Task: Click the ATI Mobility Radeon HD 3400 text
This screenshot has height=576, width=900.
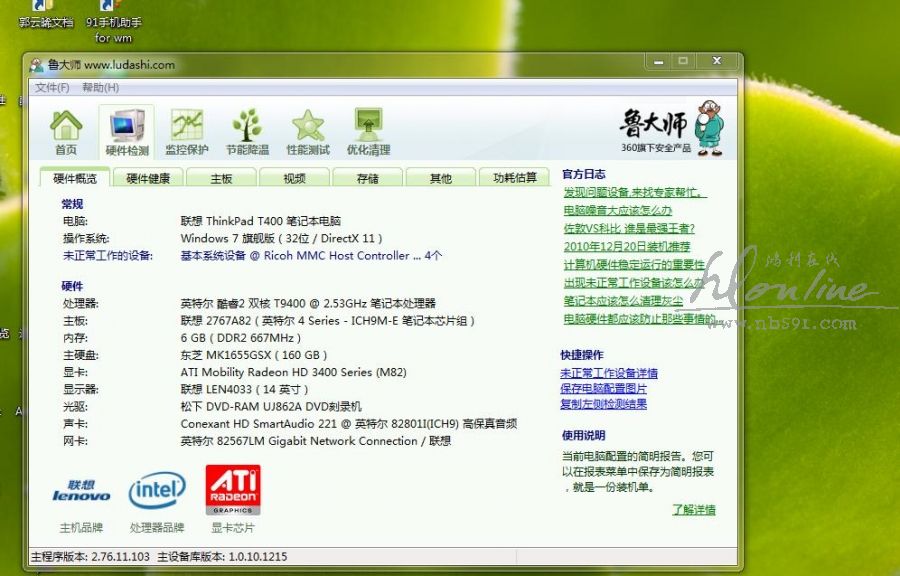Action: (x=293, y=372)
